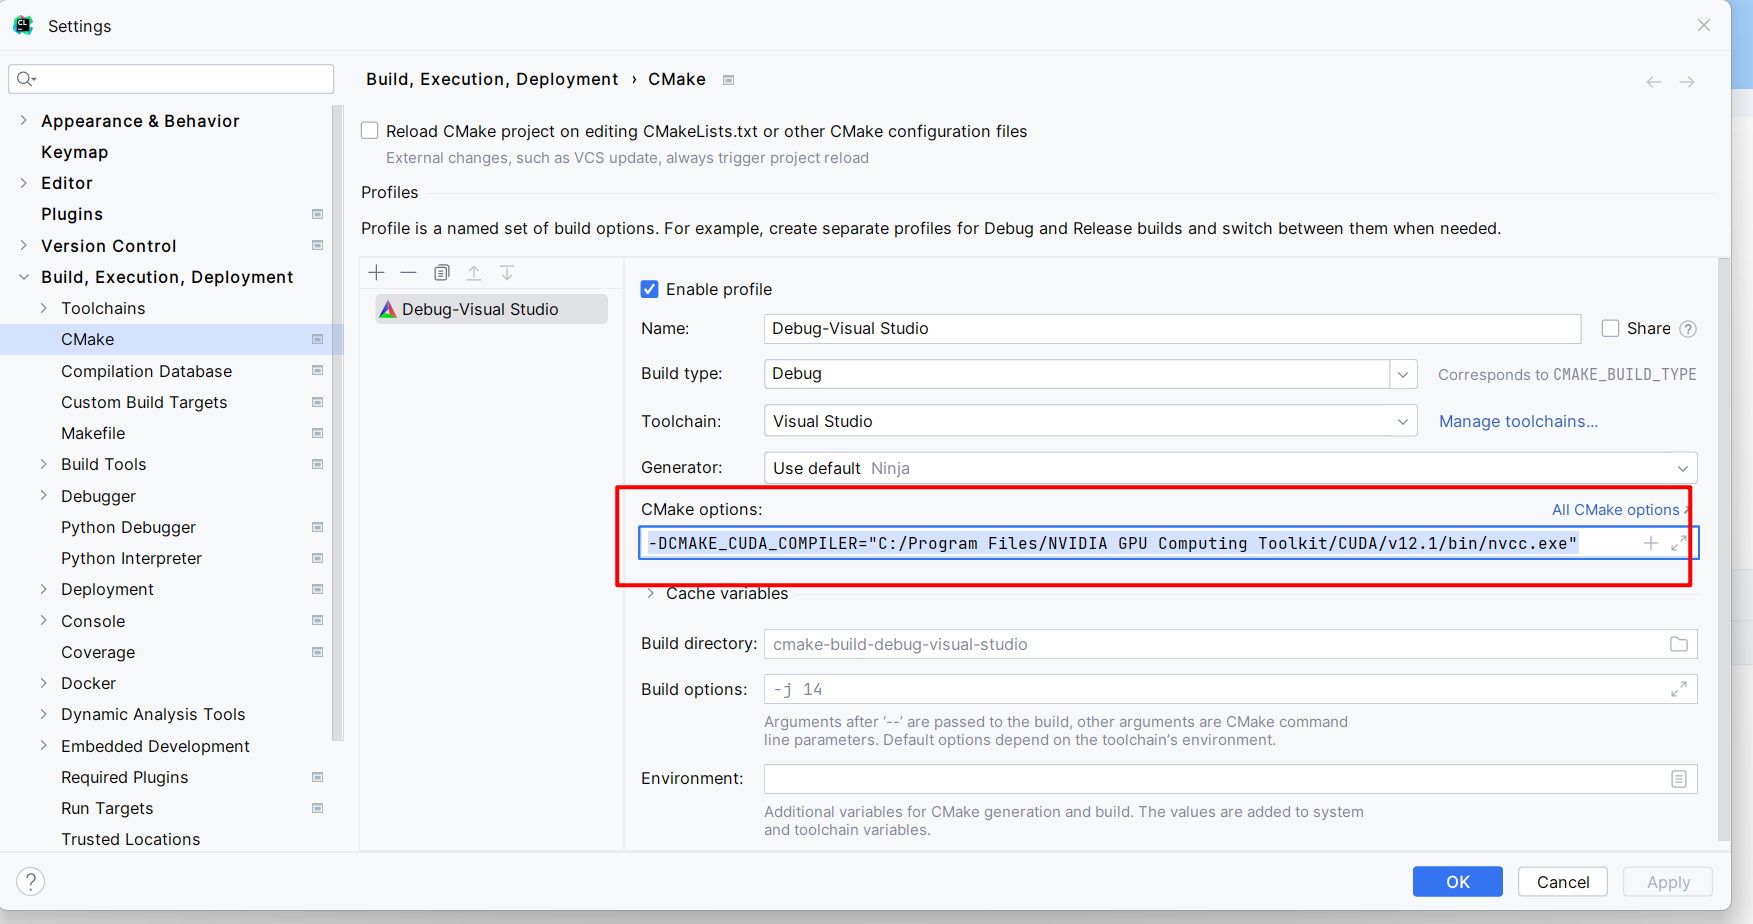The image size is (1753, 924).
Task: Click the Apply button
Action: (1668, 882)
